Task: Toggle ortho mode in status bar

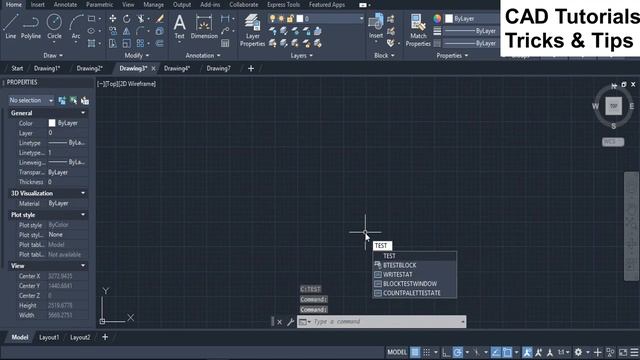Action: click(x=446, y=352)
